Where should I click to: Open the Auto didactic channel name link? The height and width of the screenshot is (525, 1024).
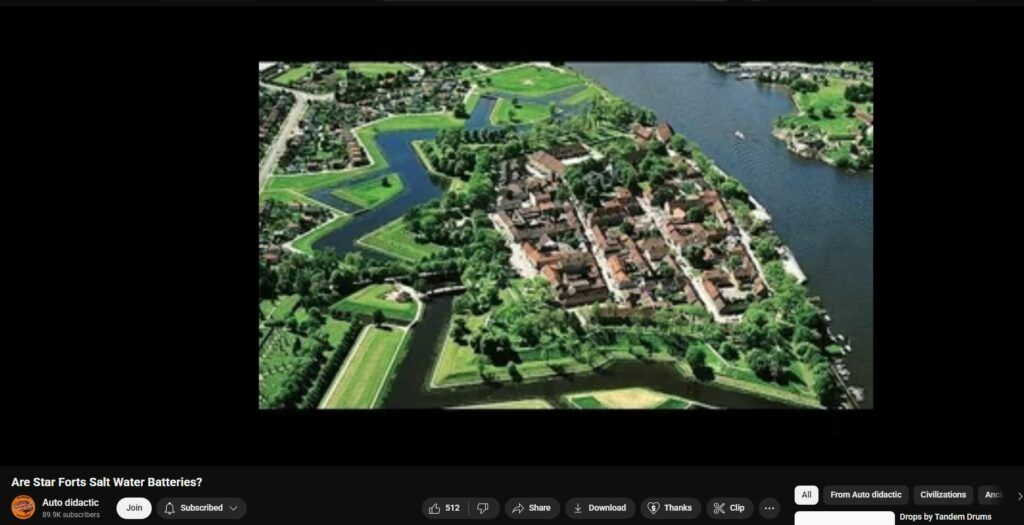click(70, 502)
